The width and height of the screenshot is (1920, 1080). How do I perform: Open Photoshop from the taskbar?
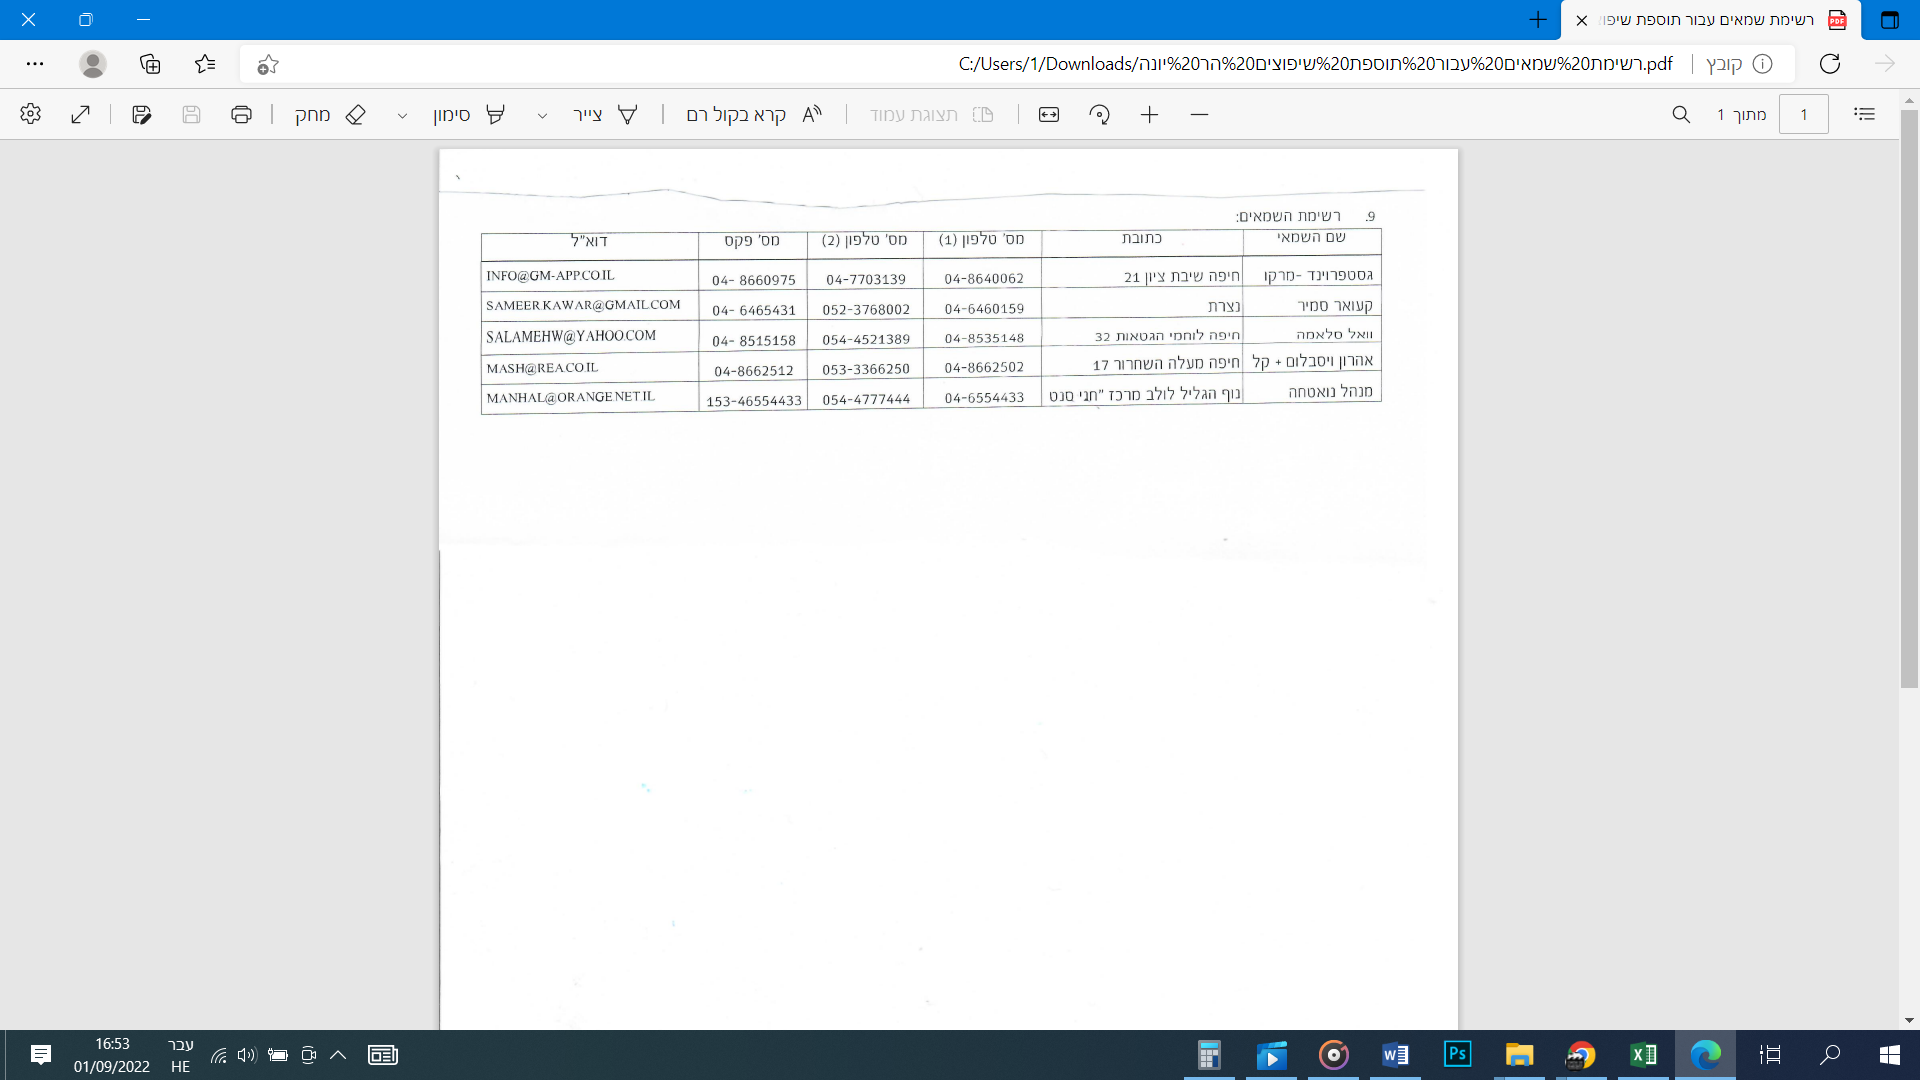[1457, 1054]
